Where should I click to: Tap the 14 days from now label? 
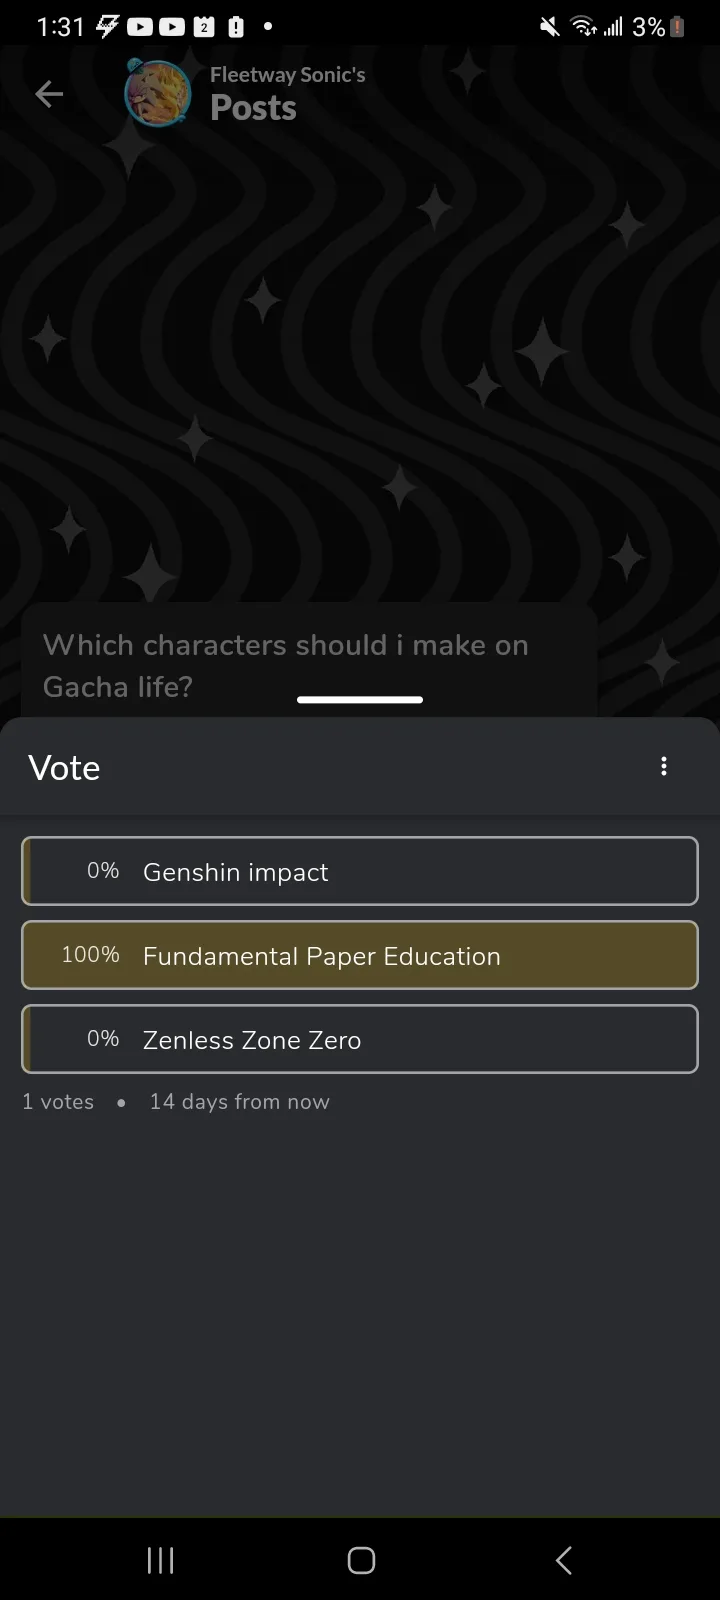coord(239,1101)
